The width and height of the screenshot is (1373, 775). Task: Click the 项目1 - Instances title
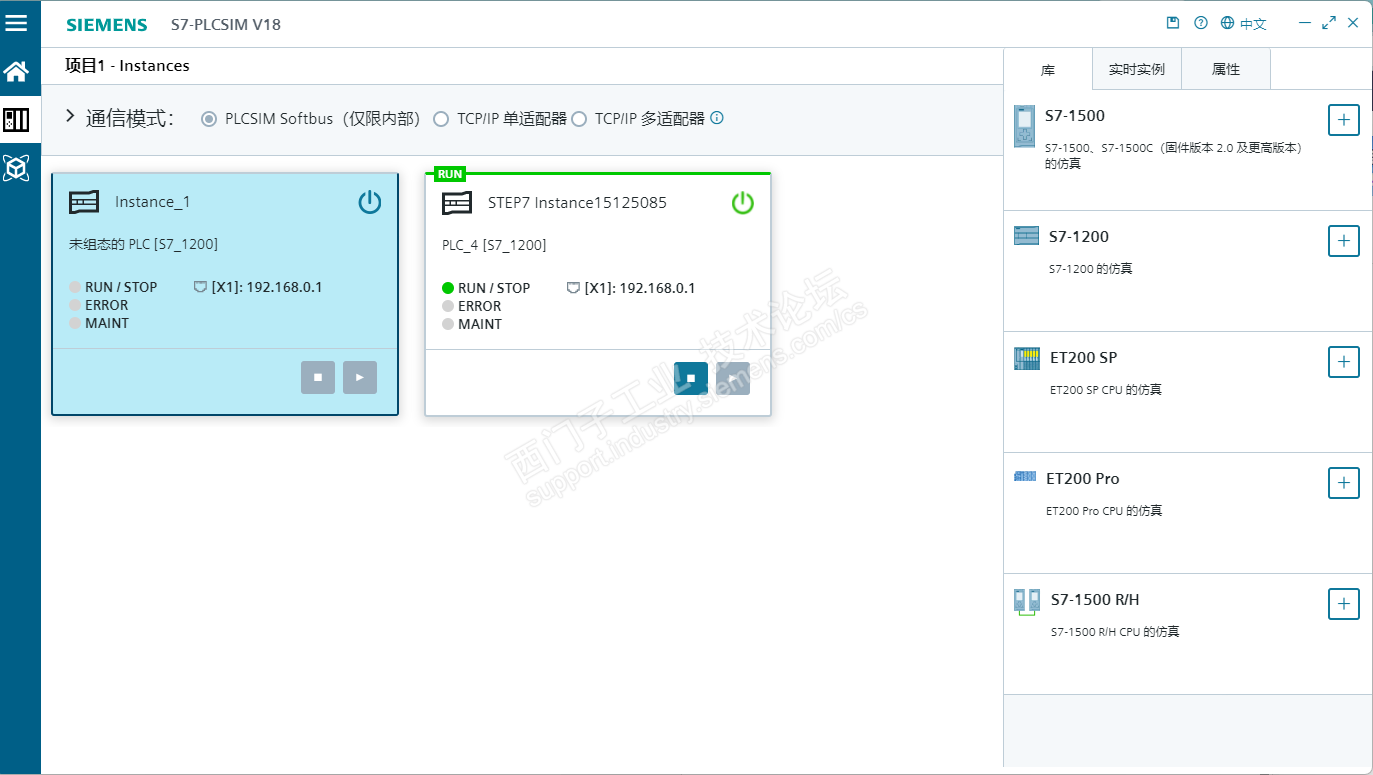127,66
